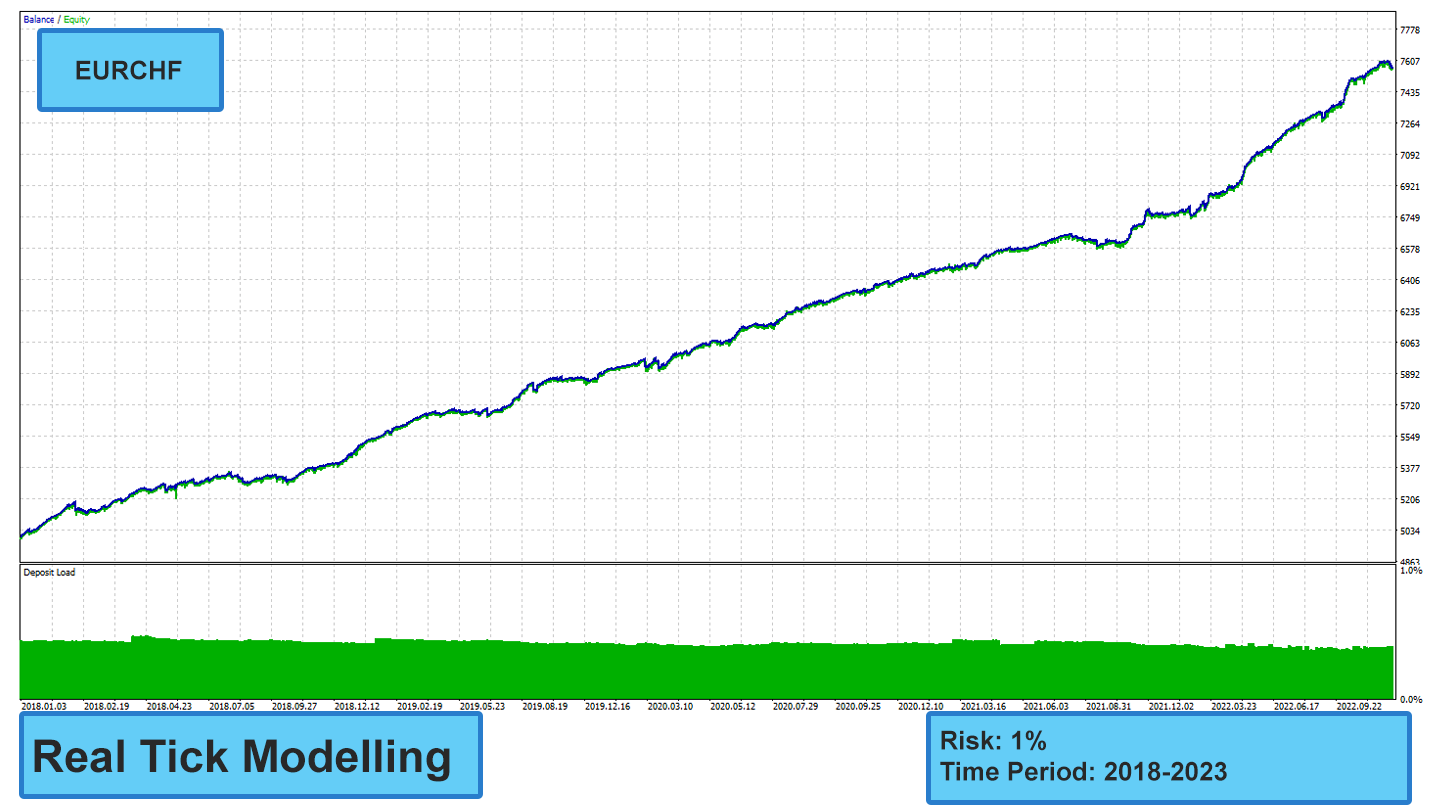Click the green Deposit Load histogram area
1440x810 pixels.
pyautogui.click(x=700, y=670)
